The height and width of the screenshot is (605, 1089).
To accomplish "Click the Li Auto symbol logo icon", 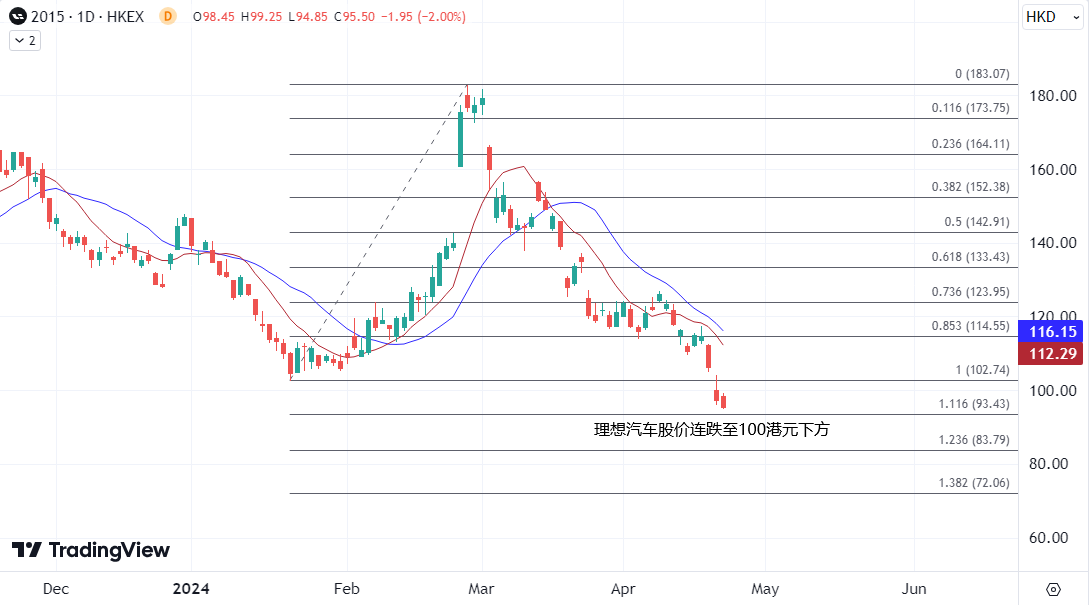I will [x=18, y=17].
